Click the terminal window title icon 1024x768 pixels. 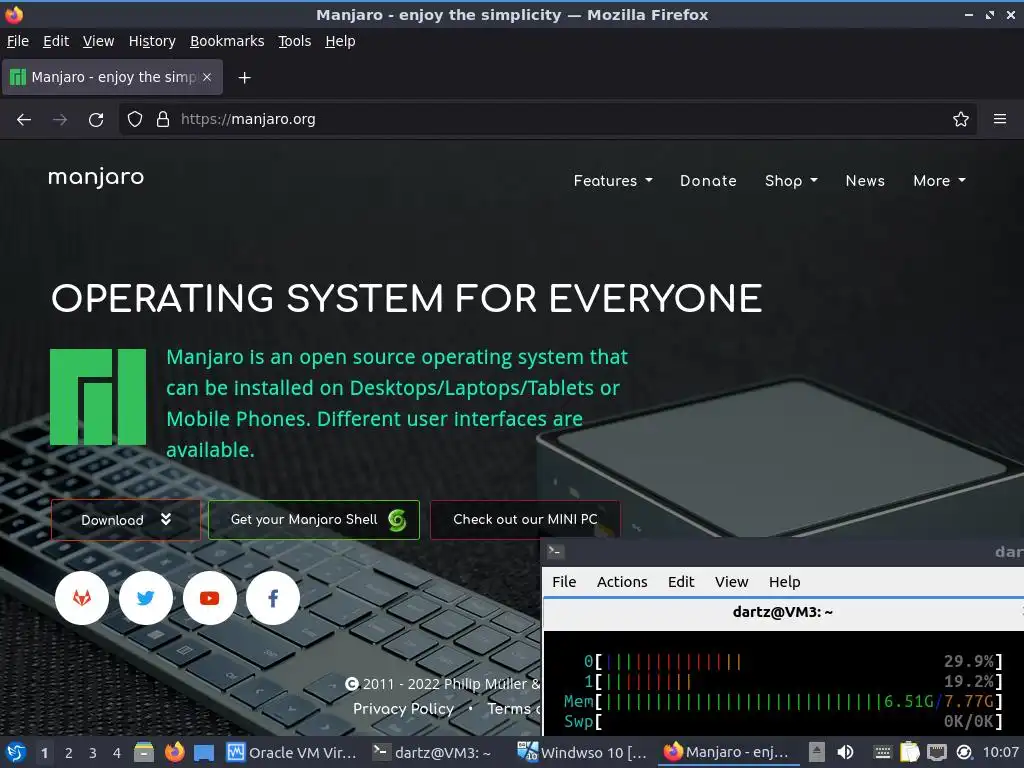pos(555,552)
